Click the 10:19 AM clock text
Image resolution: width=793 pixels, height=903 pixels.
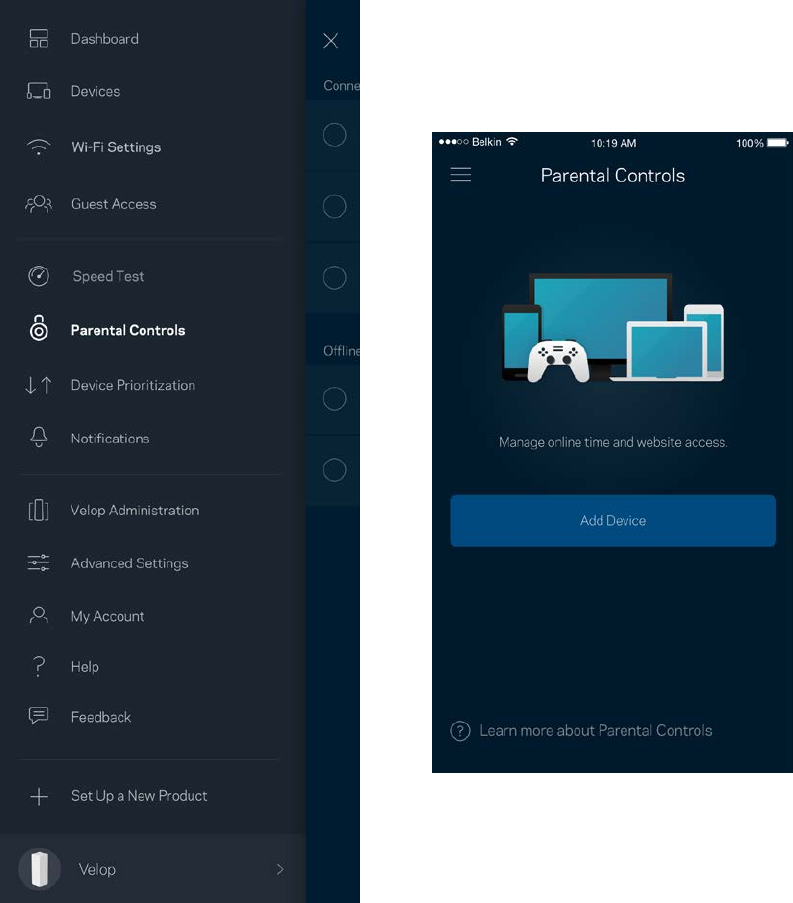click(613, 143)
